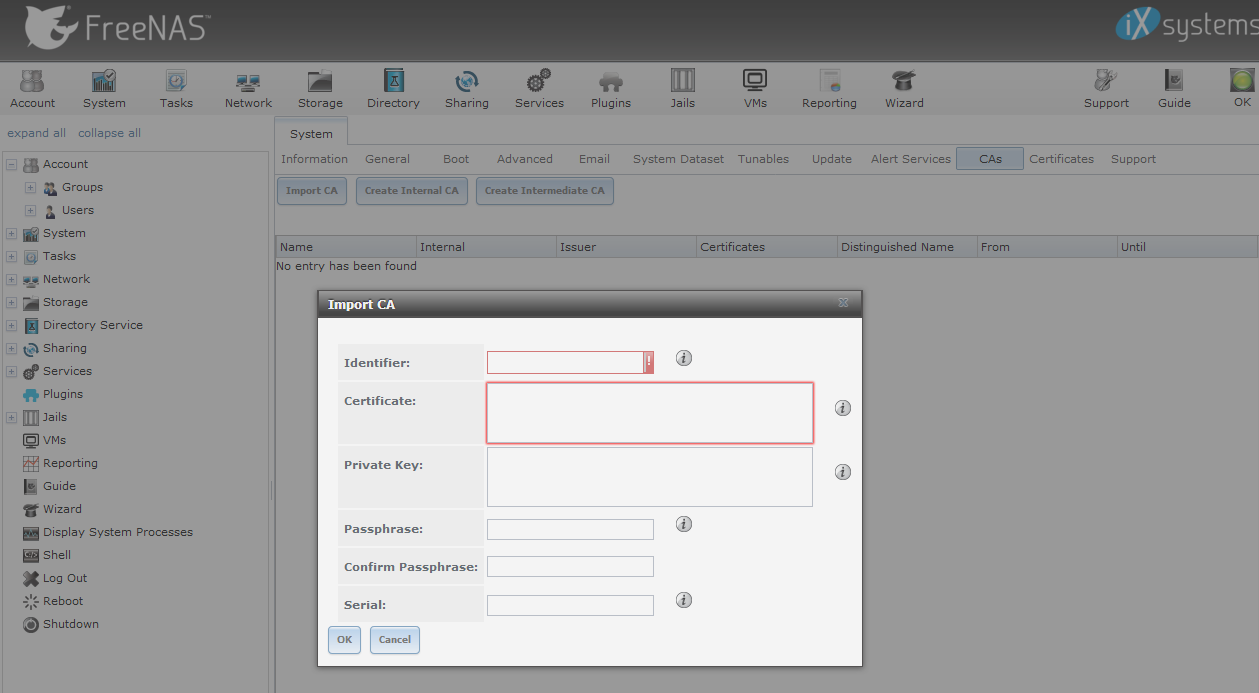This screenshot has width=1259, height=693.
Task: Cancel the Import CA dialog
Action: point(394,640)
